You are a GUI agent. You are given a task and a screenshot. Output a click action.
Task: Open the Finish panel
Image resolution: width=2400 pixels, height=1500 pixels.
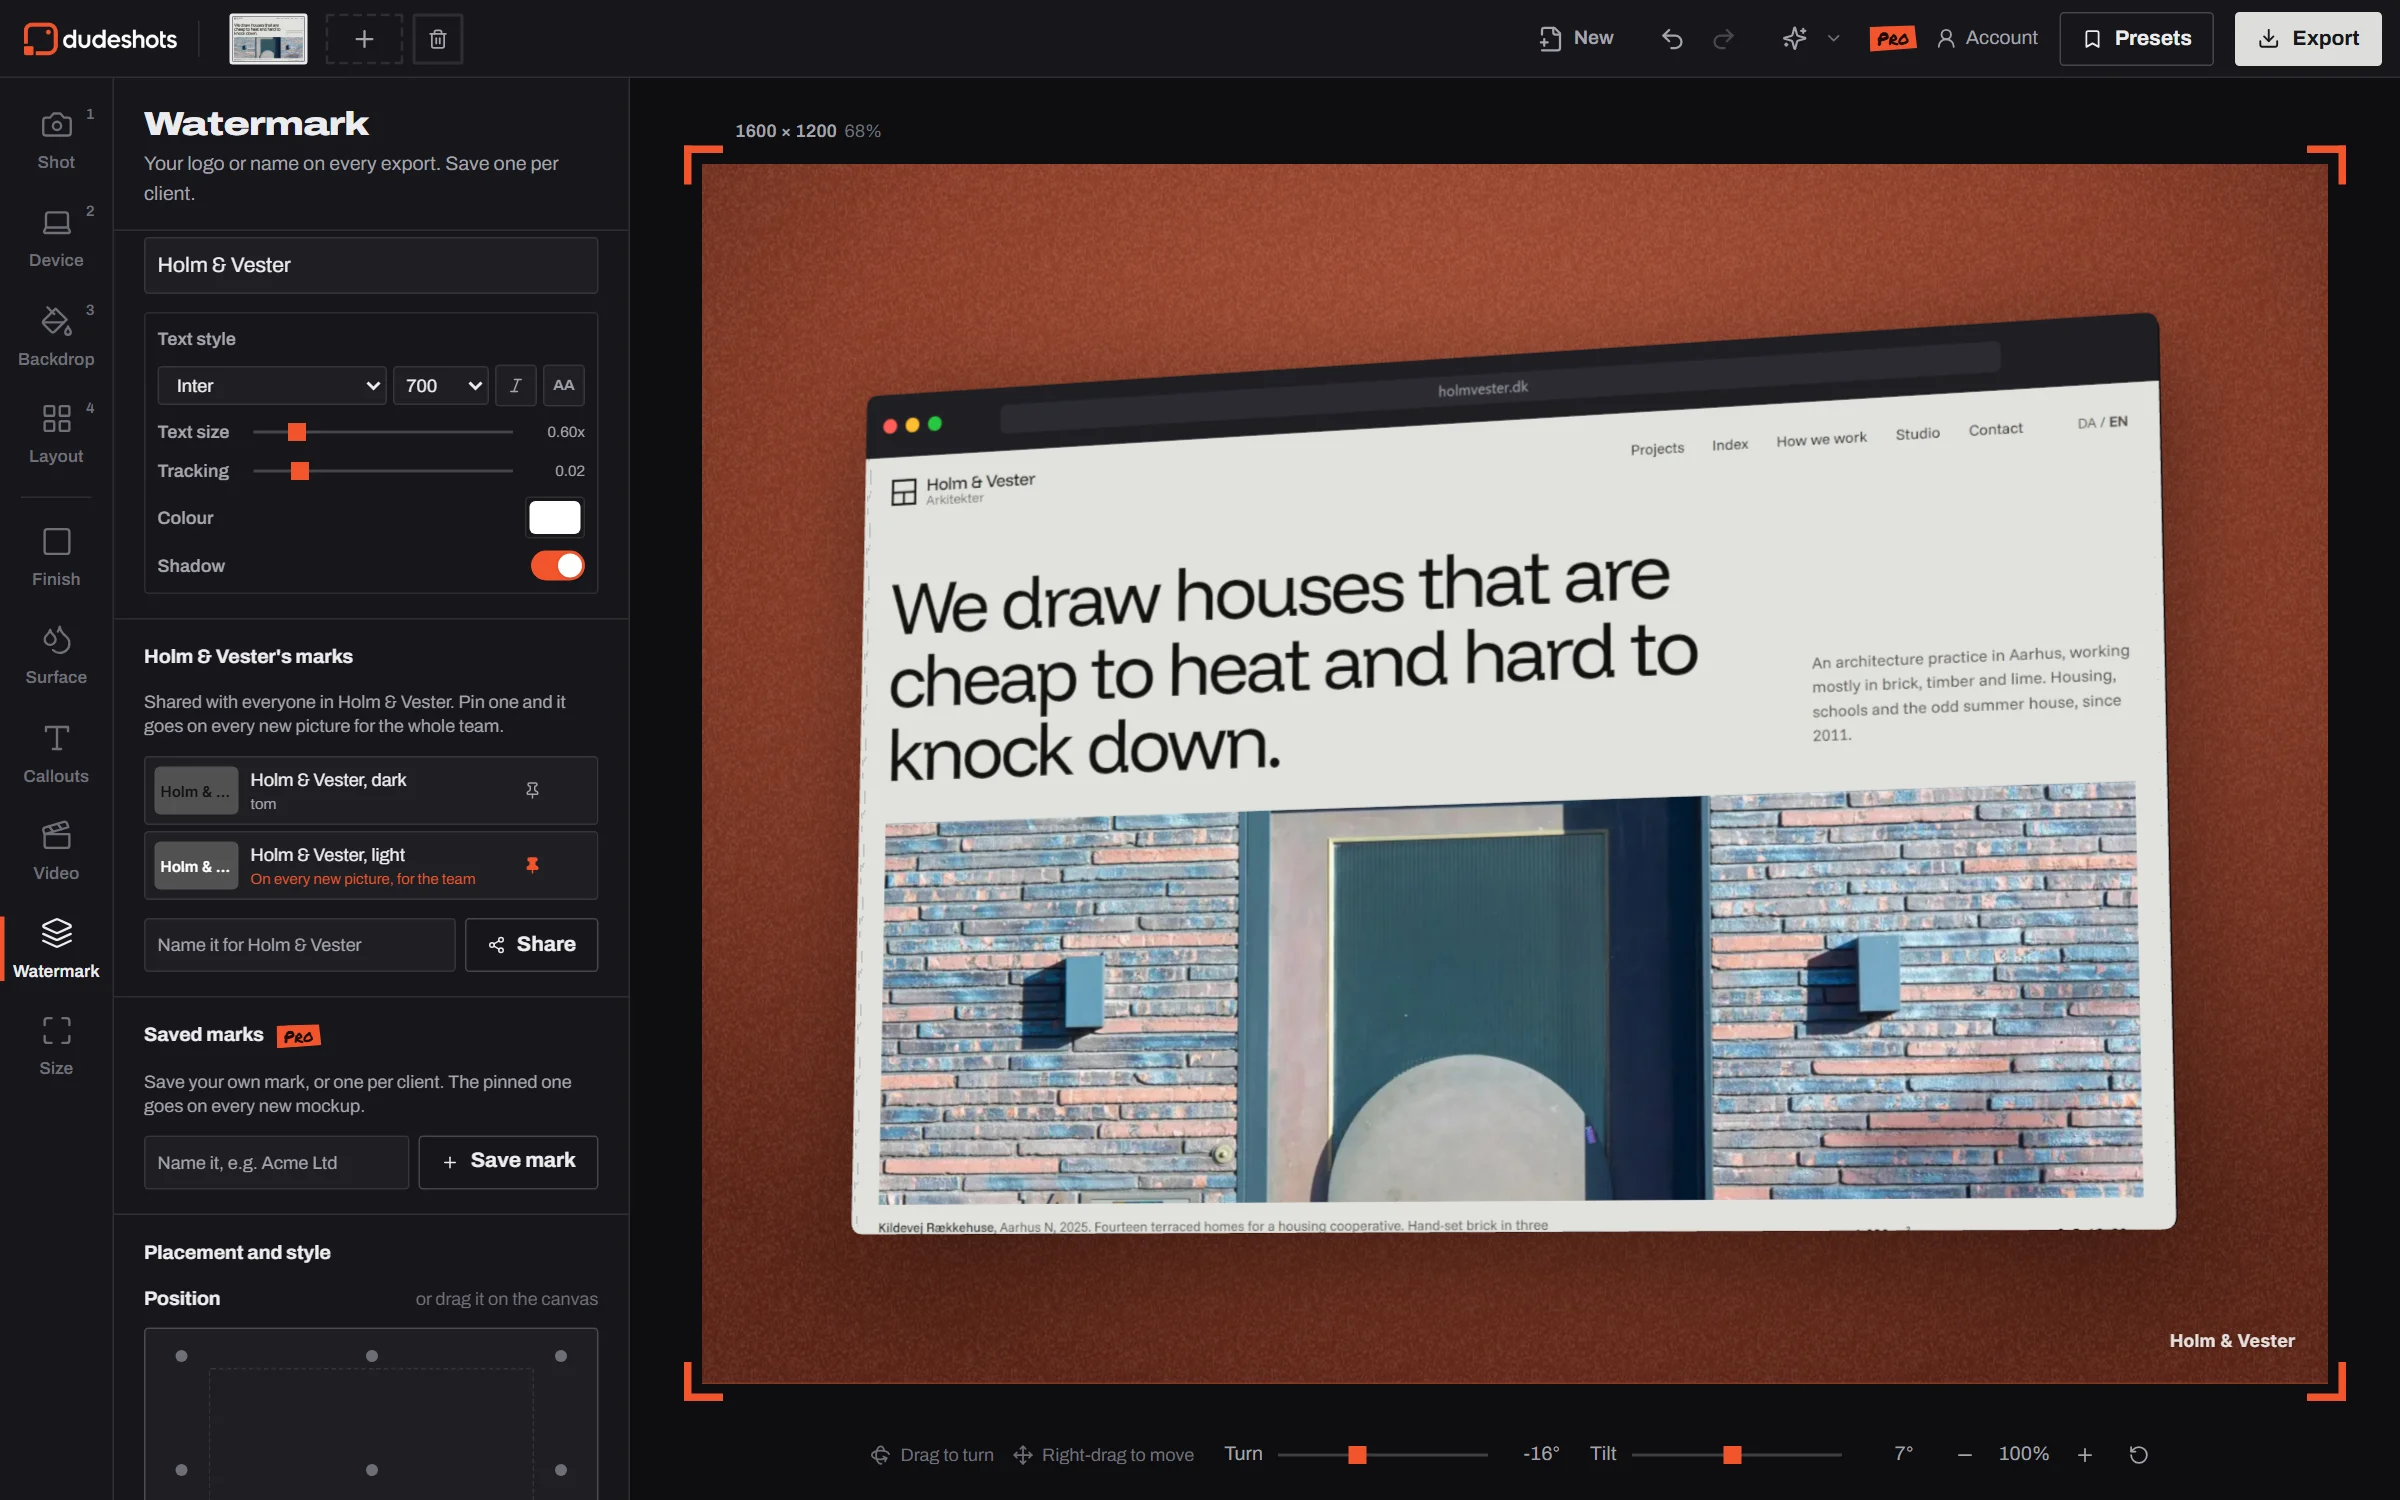(x=56, y=557)
